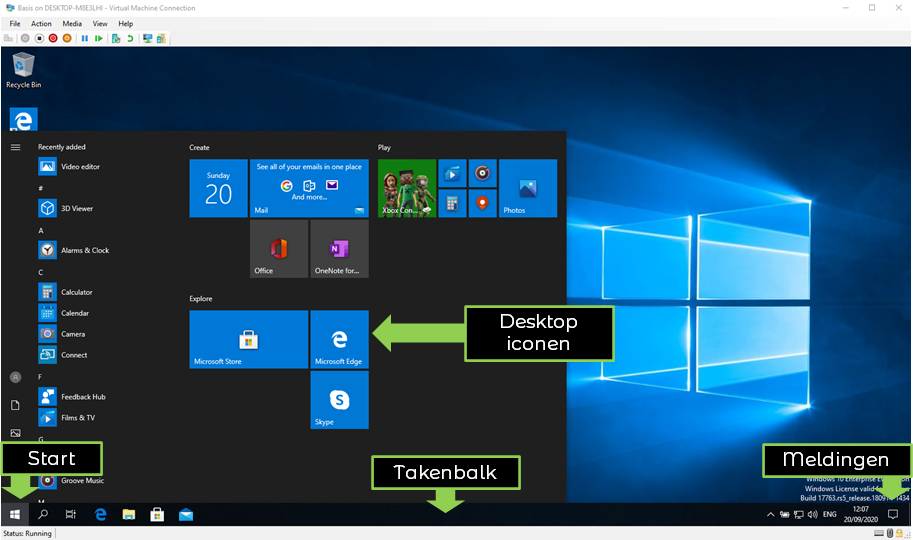Screen dimensions: 913x540
Task: Click the Enhanced Session monitor icon
Action: 147,38
